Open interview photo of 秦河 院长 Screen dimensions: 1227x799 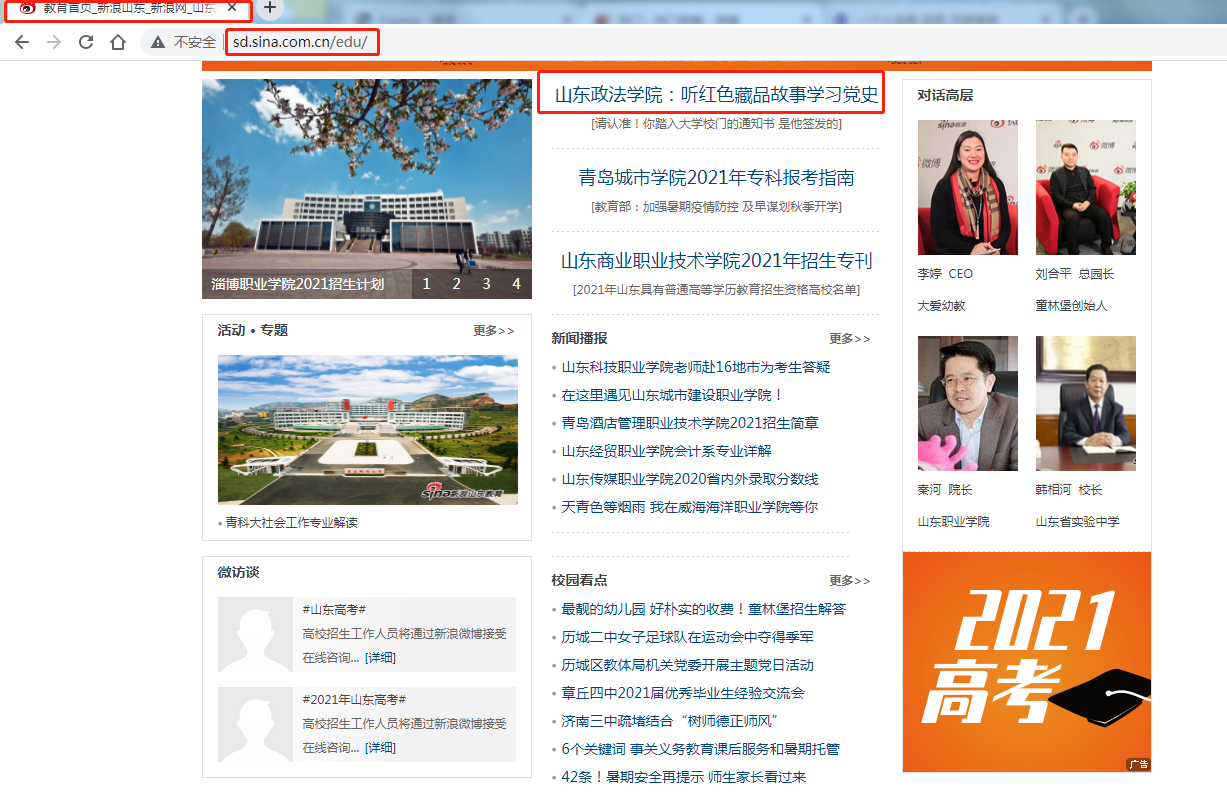pos(968,403)
